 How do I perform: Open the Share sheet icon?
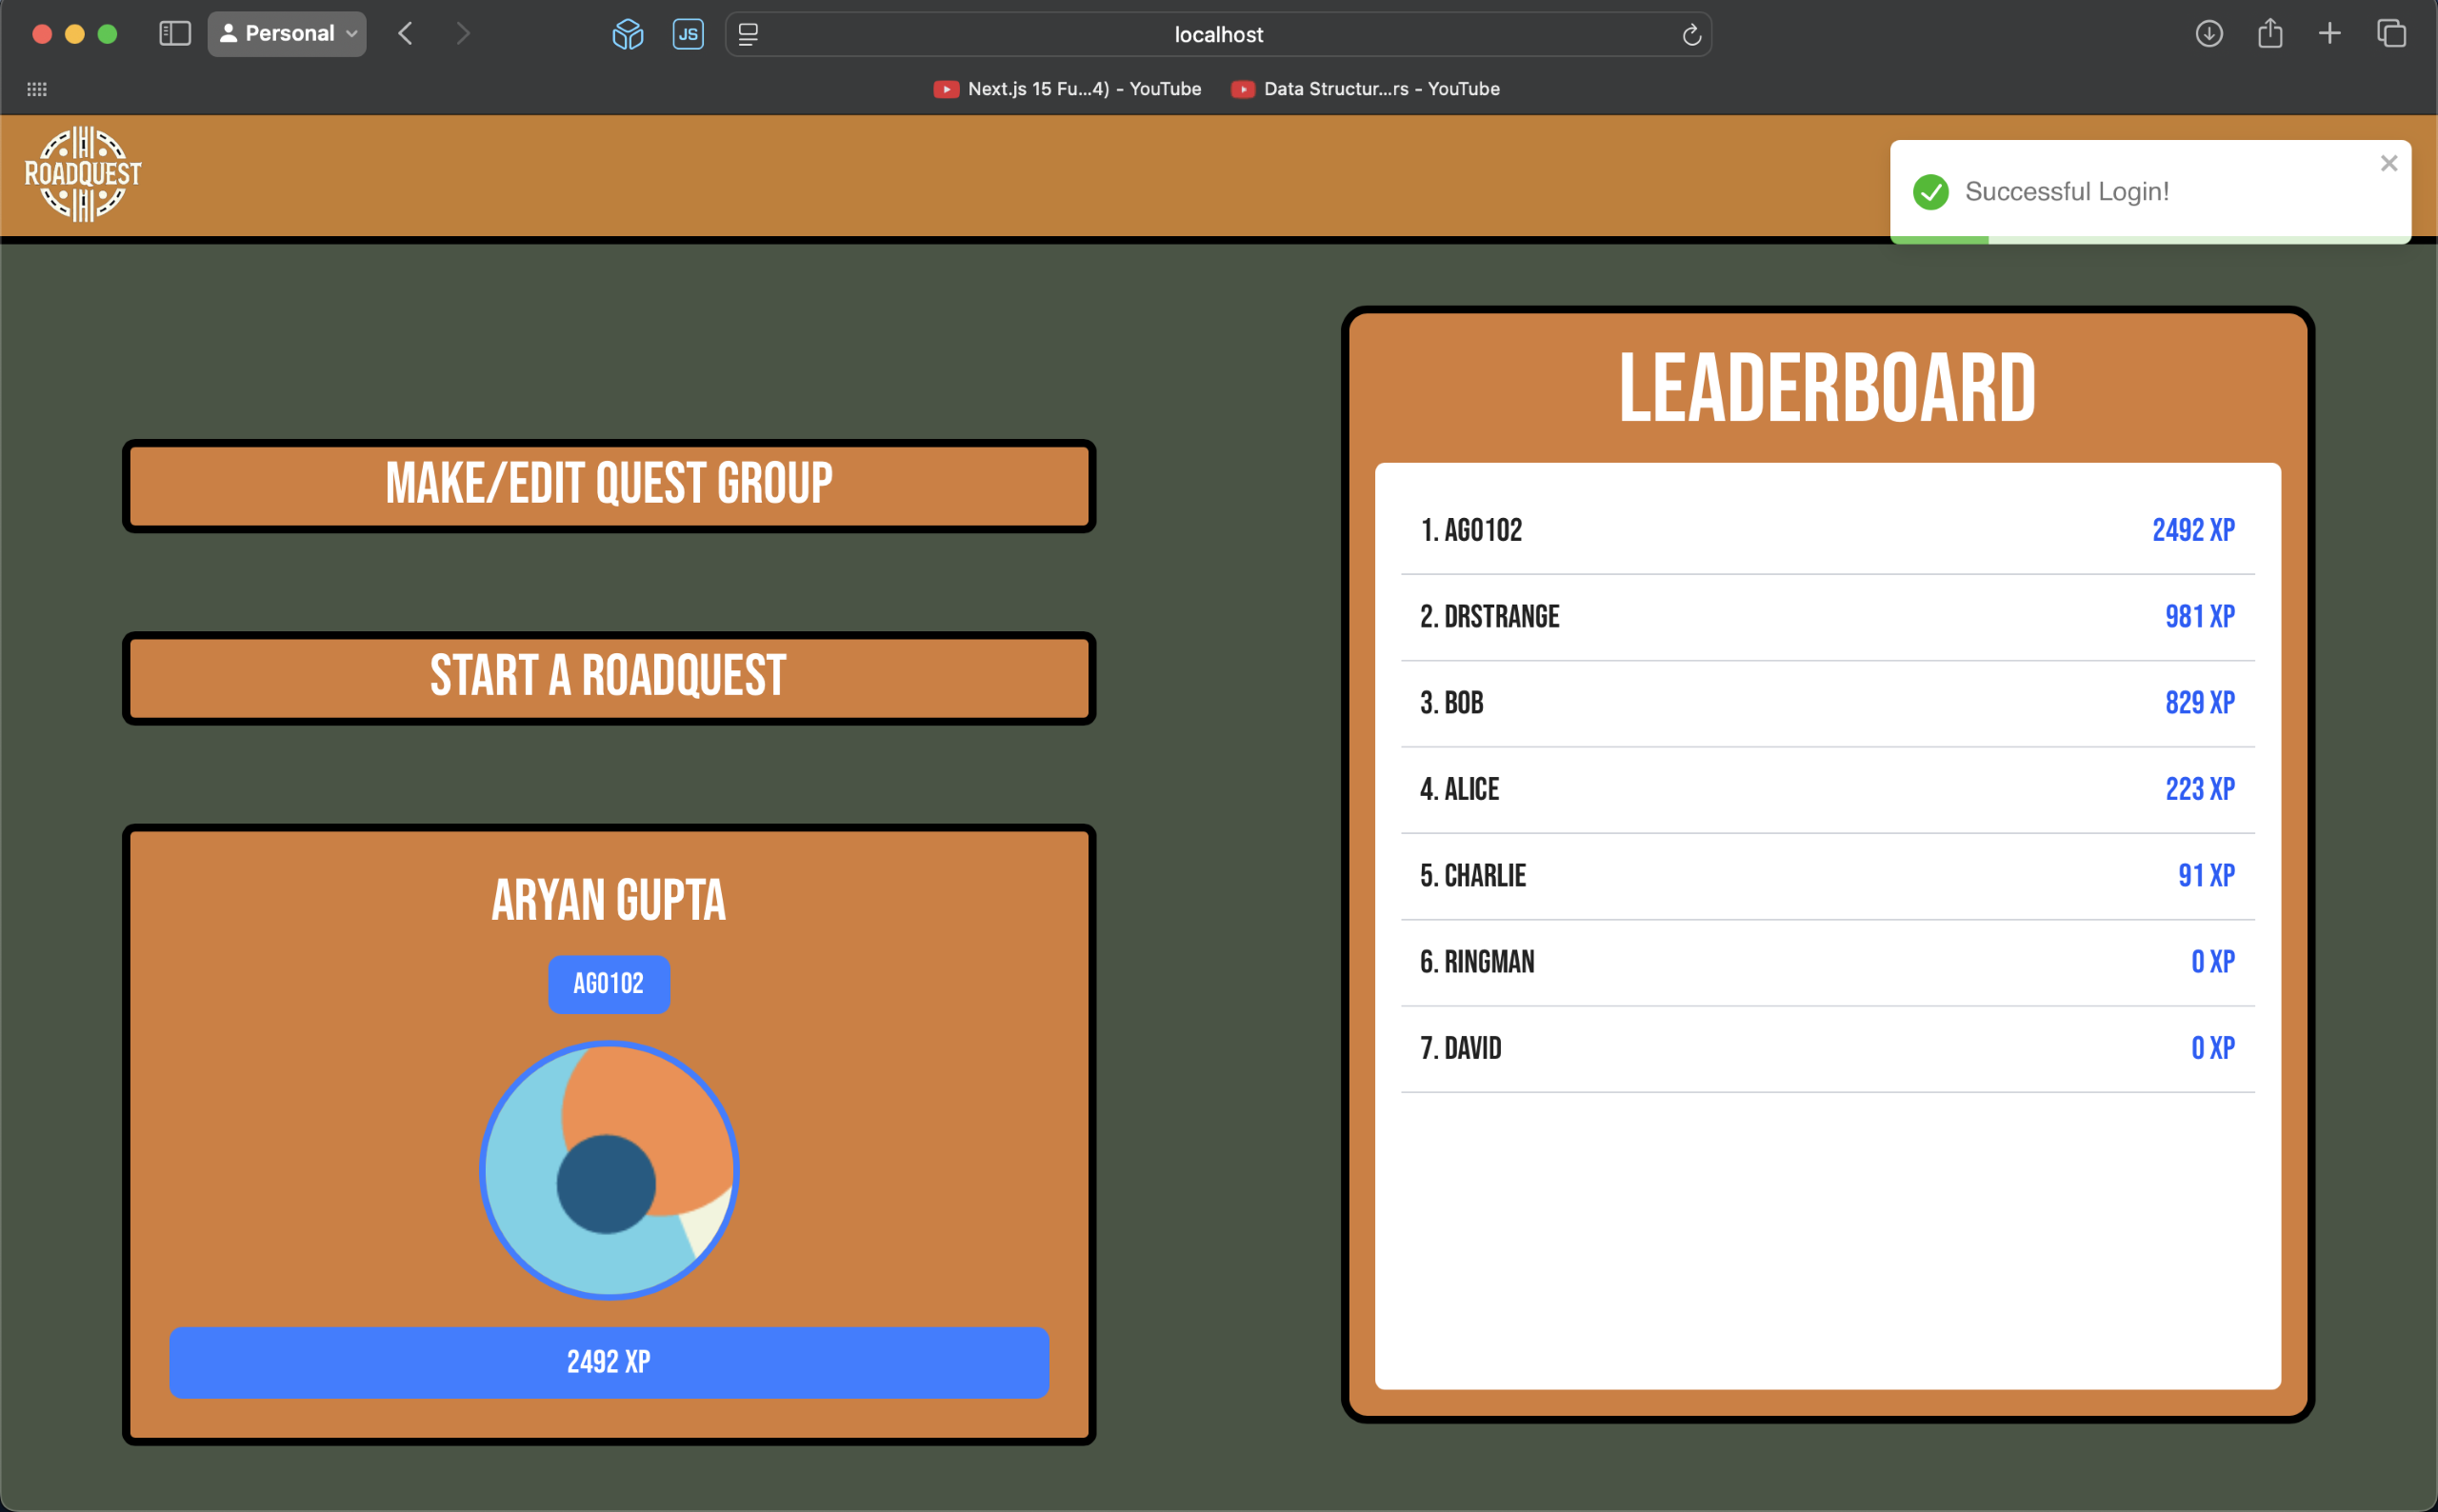click(2269, 34)
